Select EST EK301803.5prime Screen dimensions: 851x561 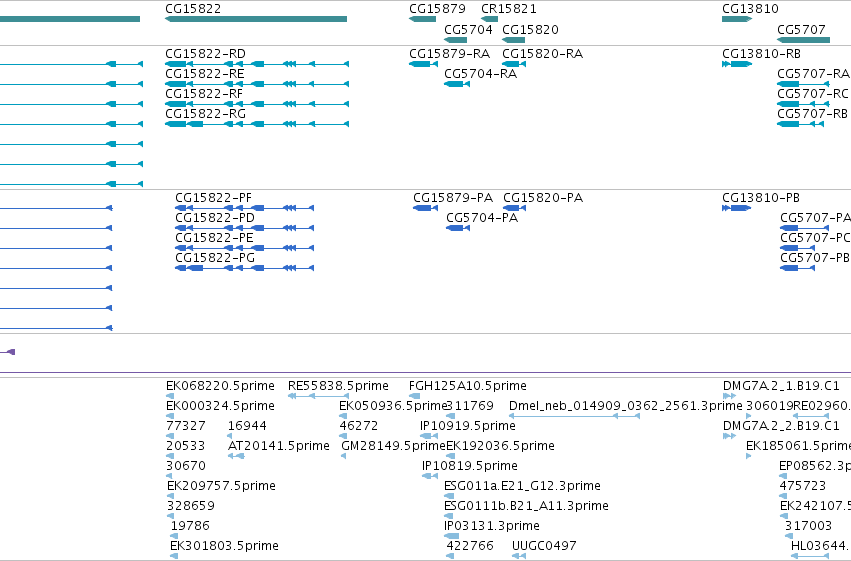(174, 556)
